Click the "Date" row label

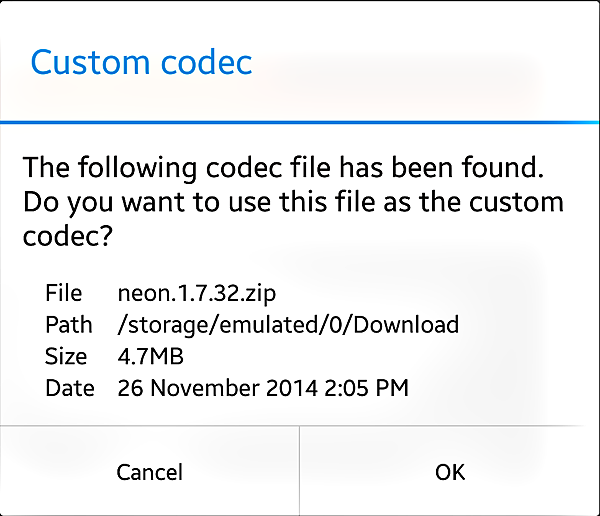tap(70, 387)
